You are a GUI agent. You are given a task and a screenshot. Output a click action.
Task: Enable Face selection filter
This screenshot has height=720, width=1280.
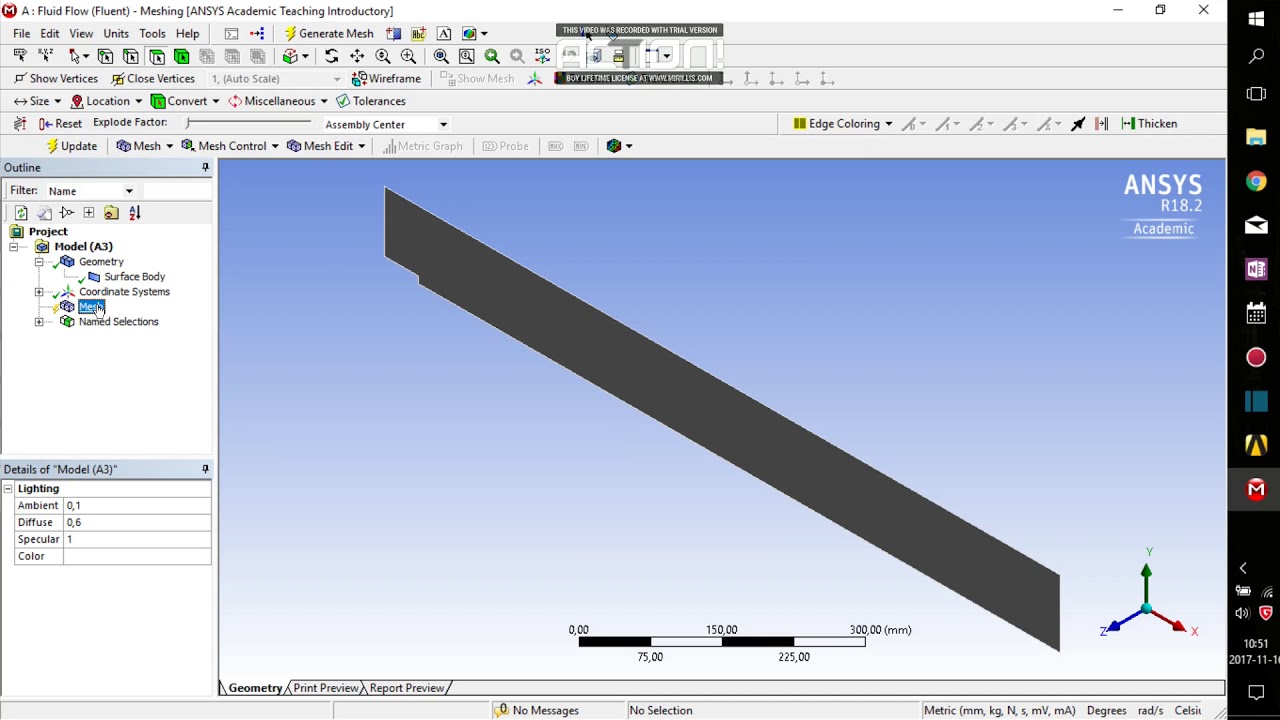point(157,56)
